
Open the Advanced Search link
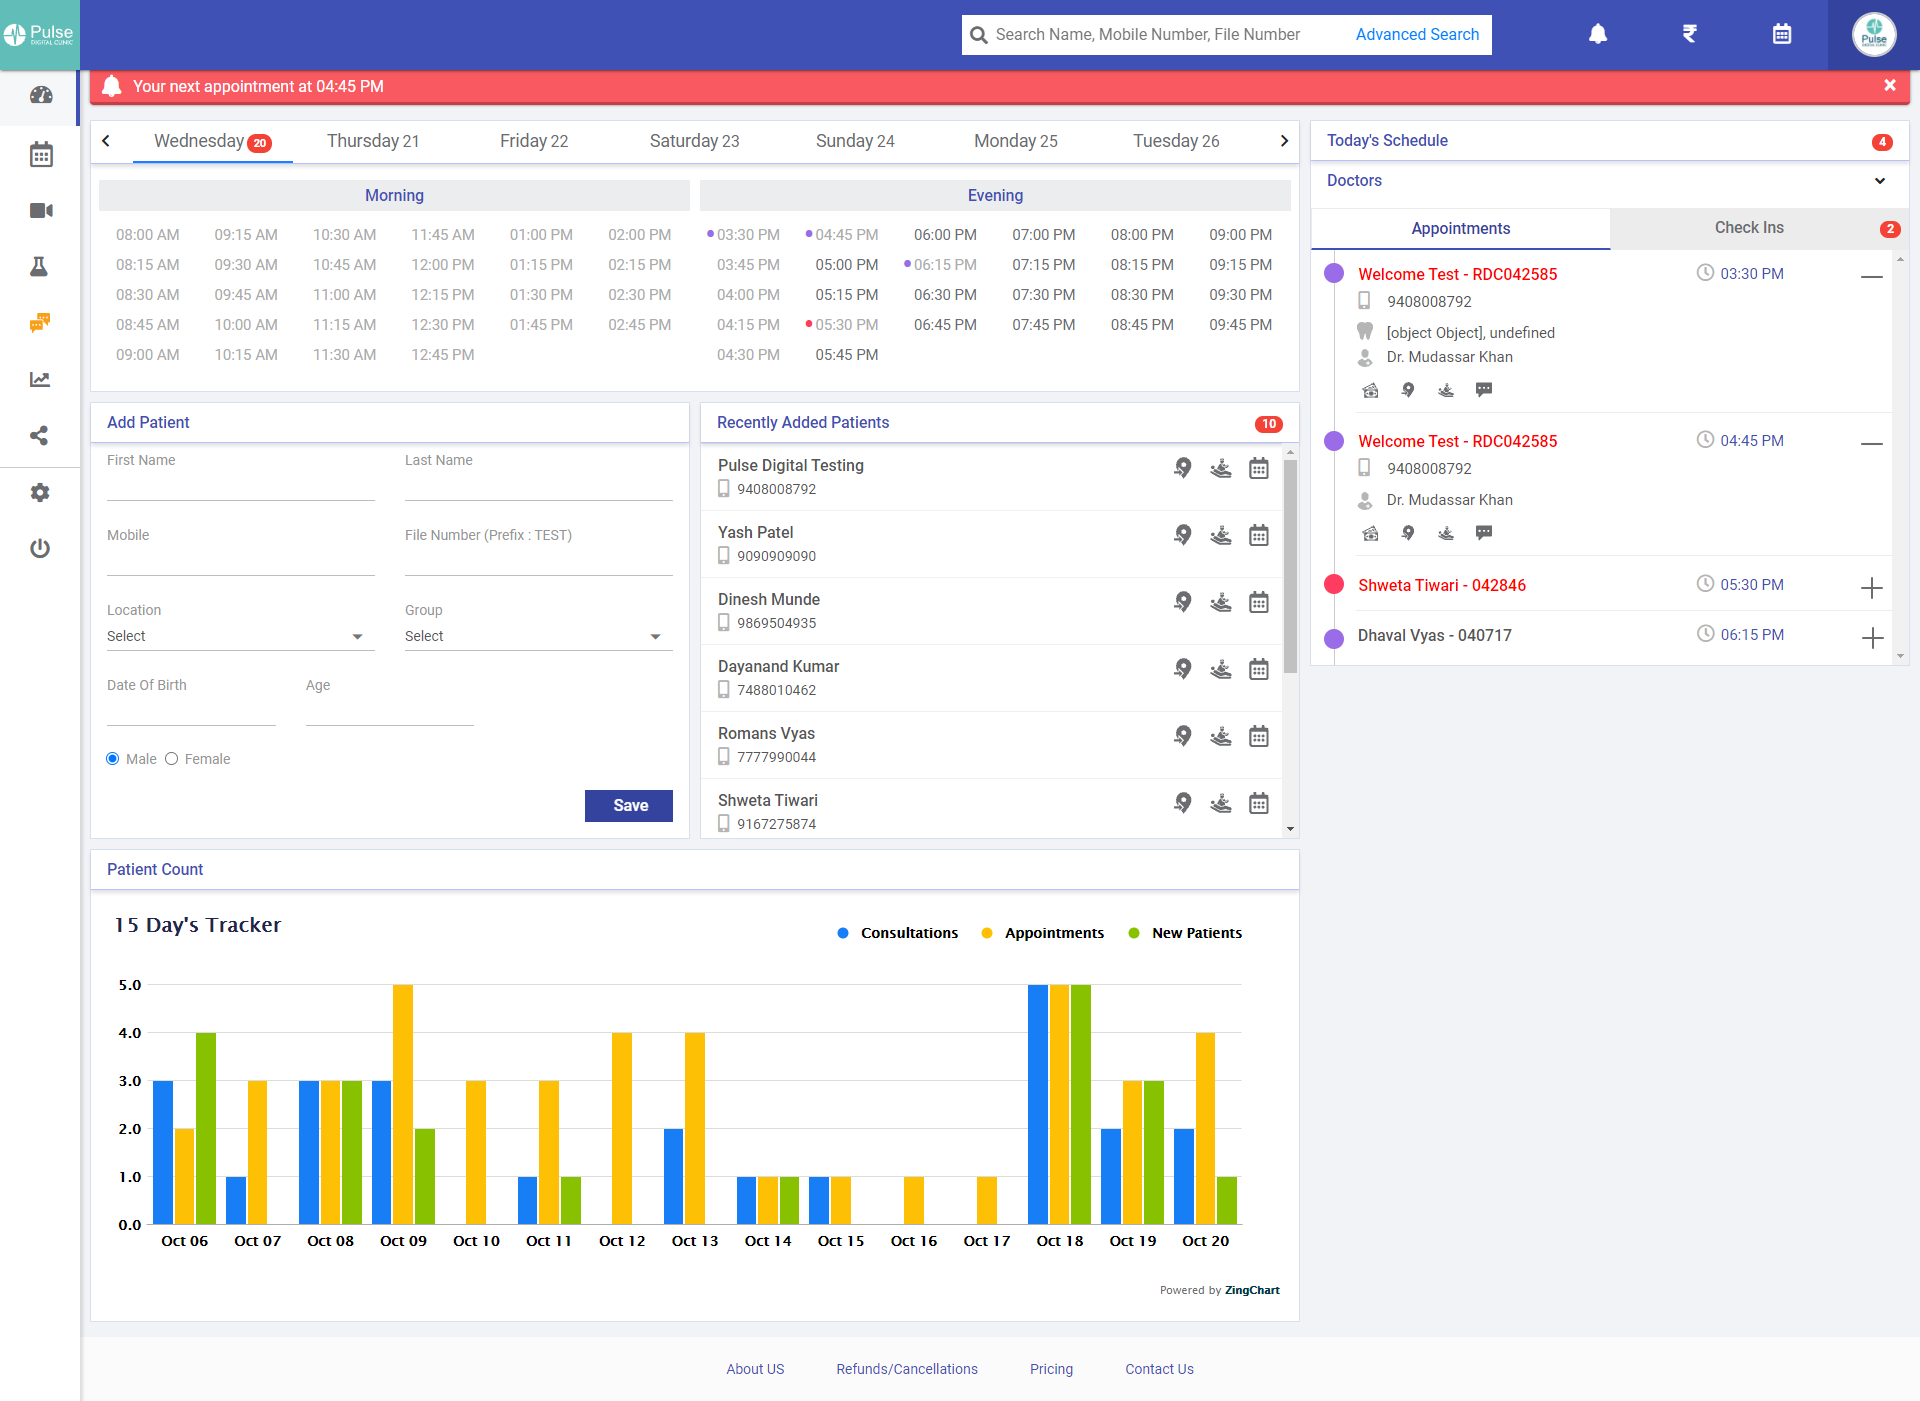pos(1417,34)
